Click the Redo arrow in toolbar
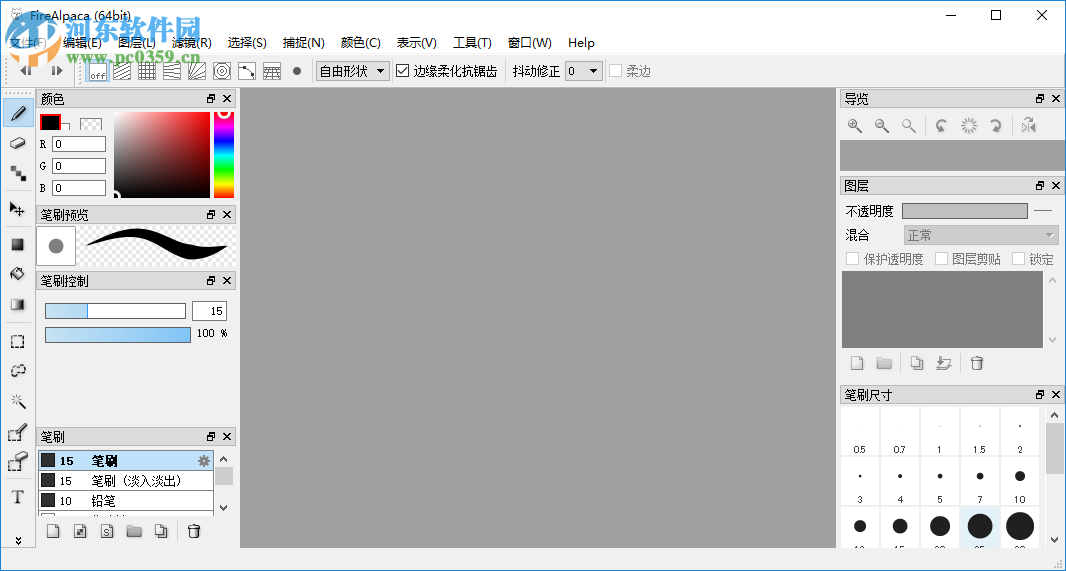 tap(56, 71)
